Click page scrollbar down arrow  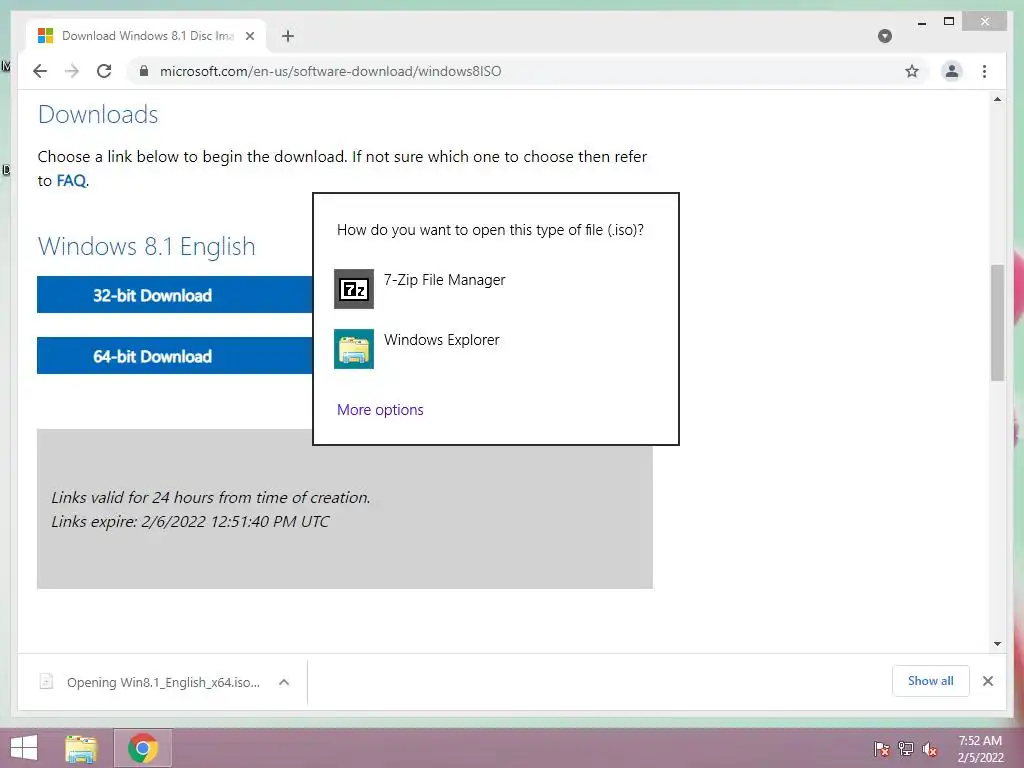pyautogui.click(x=997, y=644)
